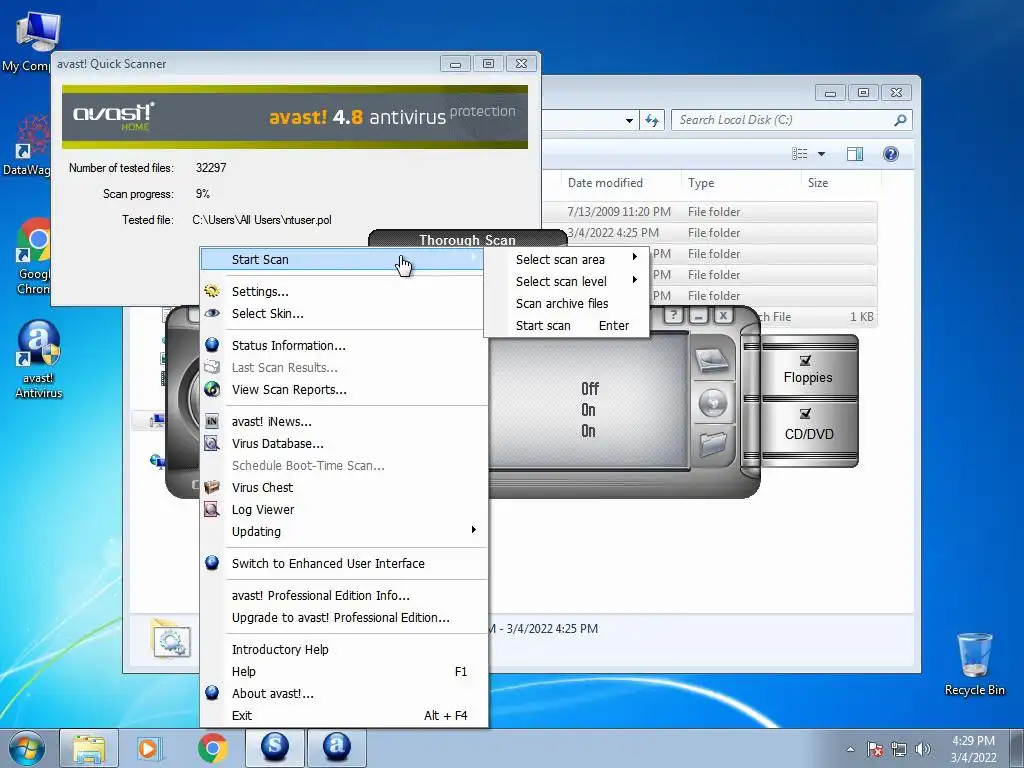Viewport: 1024px width, 768px height.
Task: Open Introductory Help menu item
Action: tap(344, 649)
